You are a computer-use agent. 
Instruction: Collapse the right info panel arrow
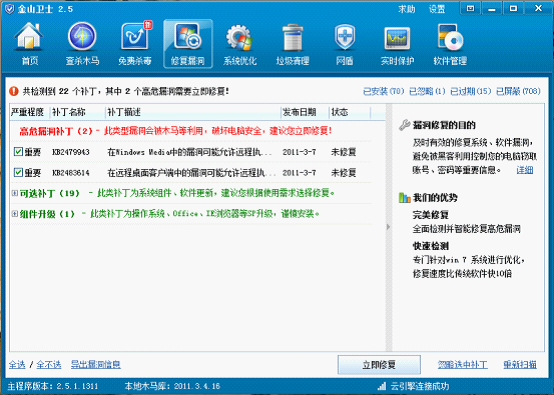pyautogui.click(x=389, y=227)
